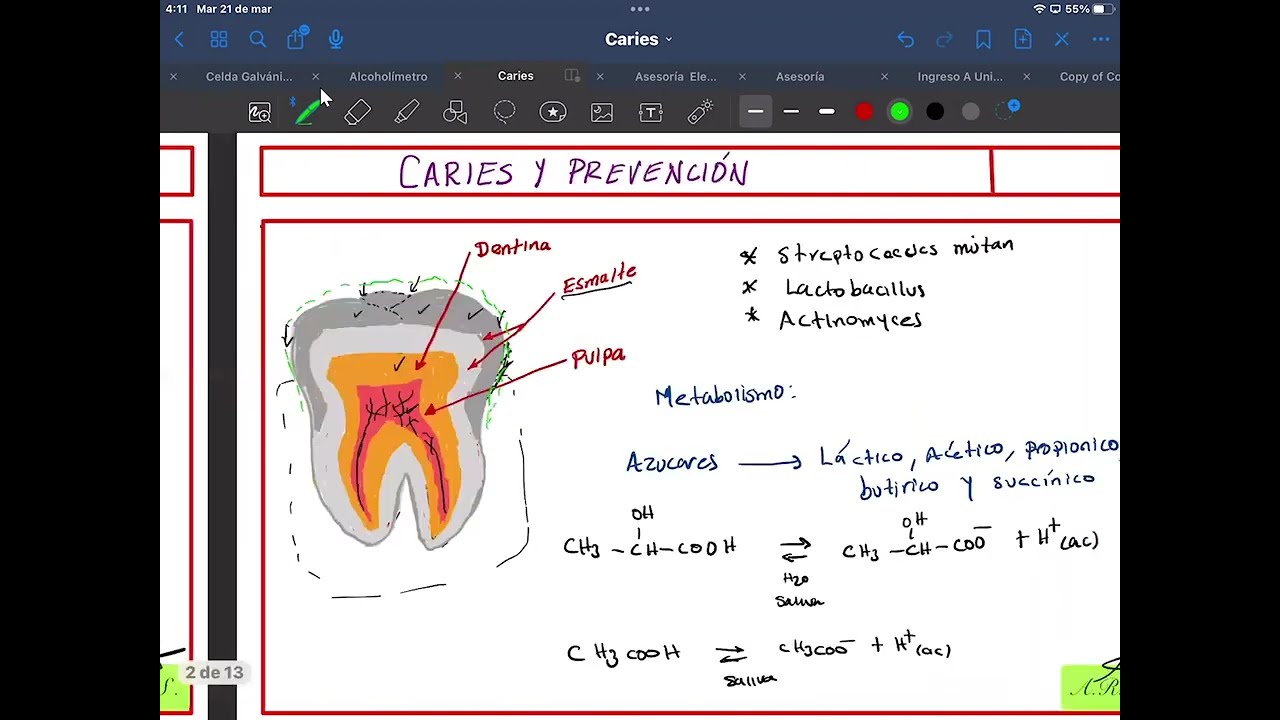Screen dimensions: 1280x720
Task: Check the battery 55% status indicator
Action: pos(1090,9)
